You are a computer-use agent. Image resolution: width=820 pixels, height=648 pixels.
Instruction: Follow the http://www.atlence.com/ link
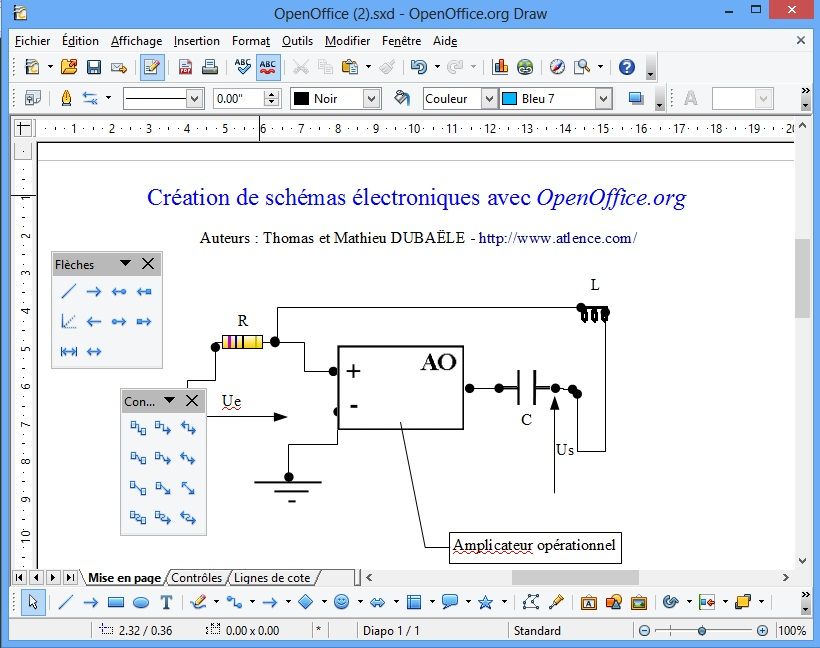pyautogui.click(x=557, y=238)
